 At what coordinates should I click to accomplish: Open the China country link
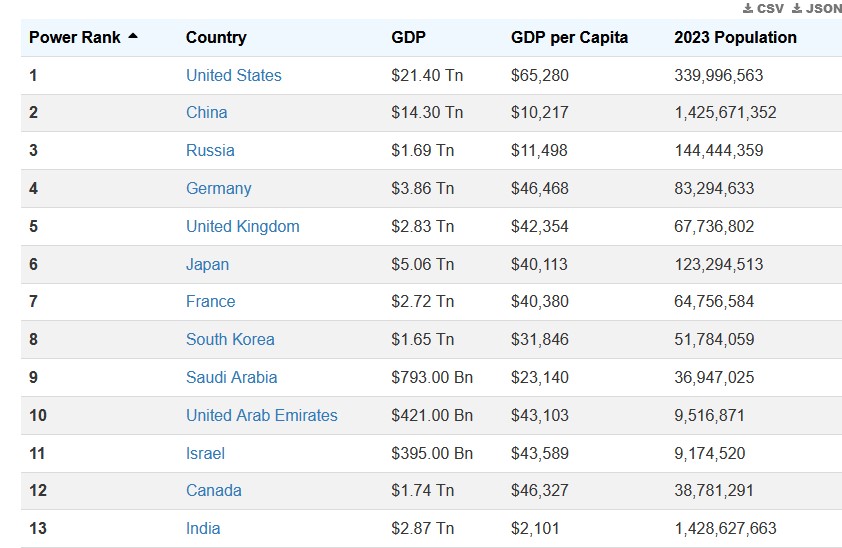click(206, 112)
